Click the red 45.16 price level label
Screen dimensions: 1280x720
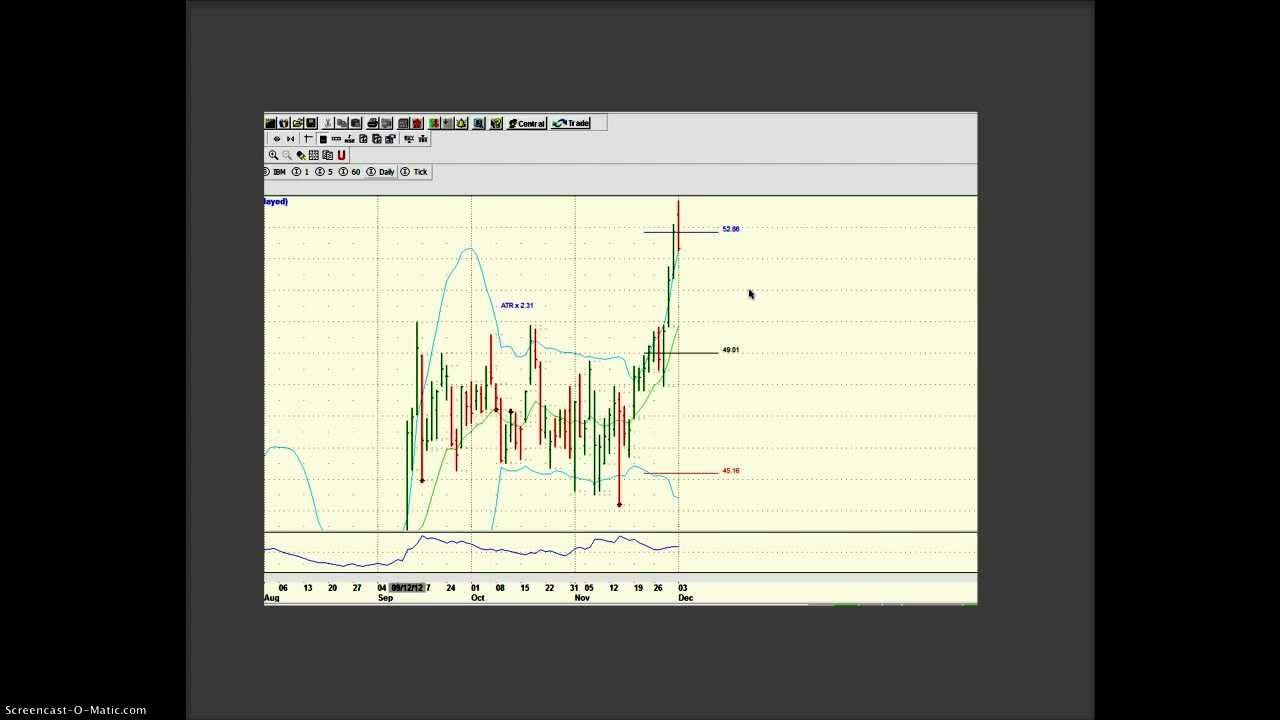(x=731, y=471)
